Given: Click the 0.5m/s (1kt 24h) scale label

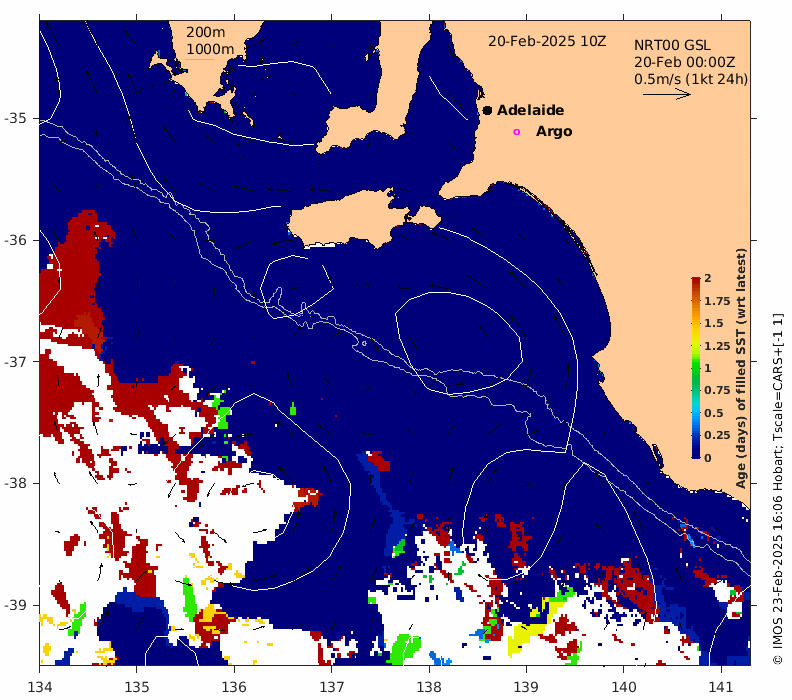Looking at the screenshot, I should click(x=691, y=78).
